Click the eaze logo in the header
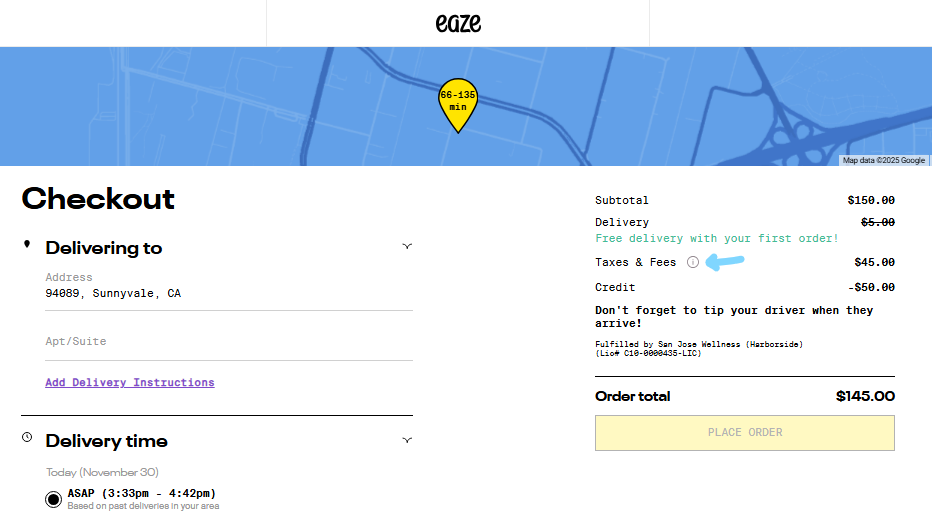This screenshot has height=522, width=932. click(458, 22)
